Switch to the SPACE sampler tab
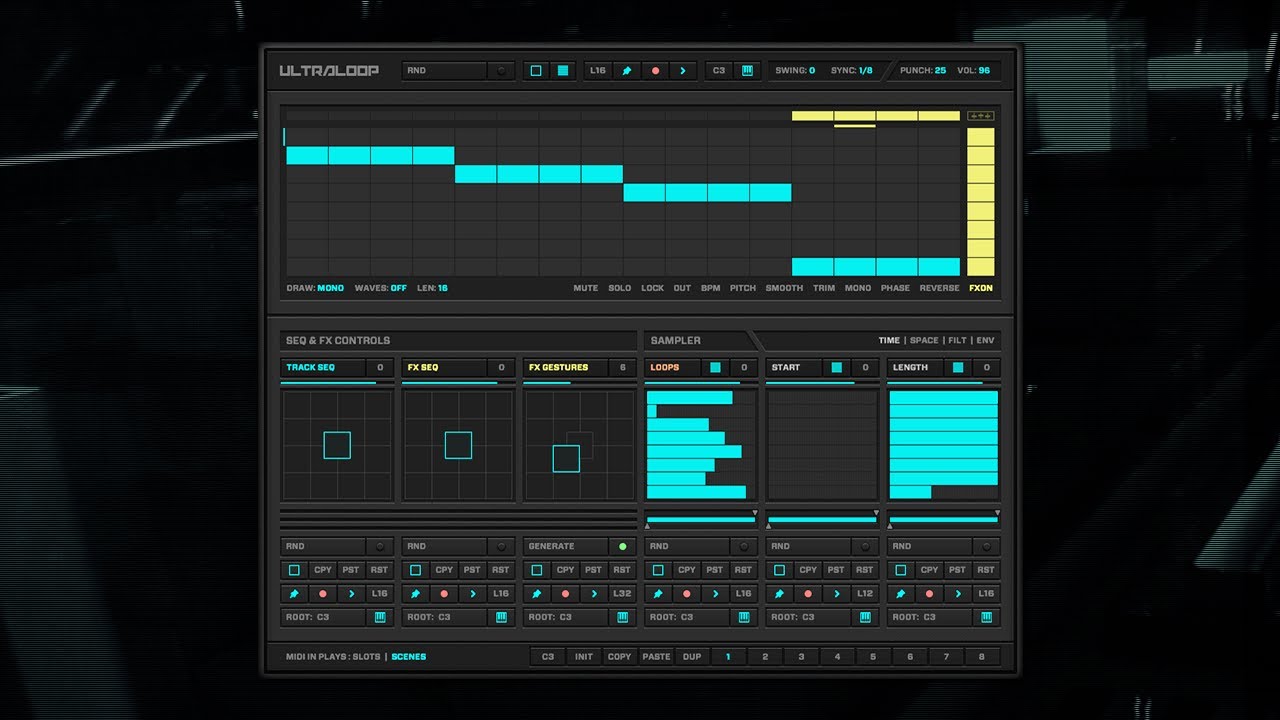This screenshot has width=1280, height=720. point(924,340)
